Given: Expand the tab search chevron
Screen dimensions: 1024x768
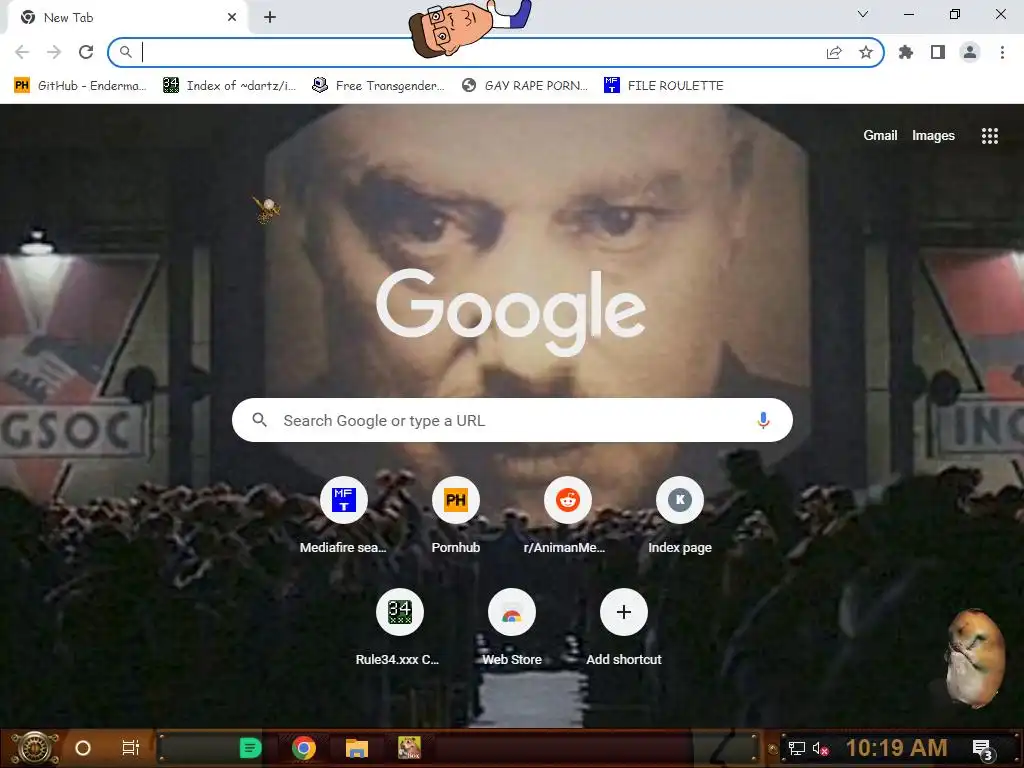Looking at the screenshot, I should coord(863,14).
